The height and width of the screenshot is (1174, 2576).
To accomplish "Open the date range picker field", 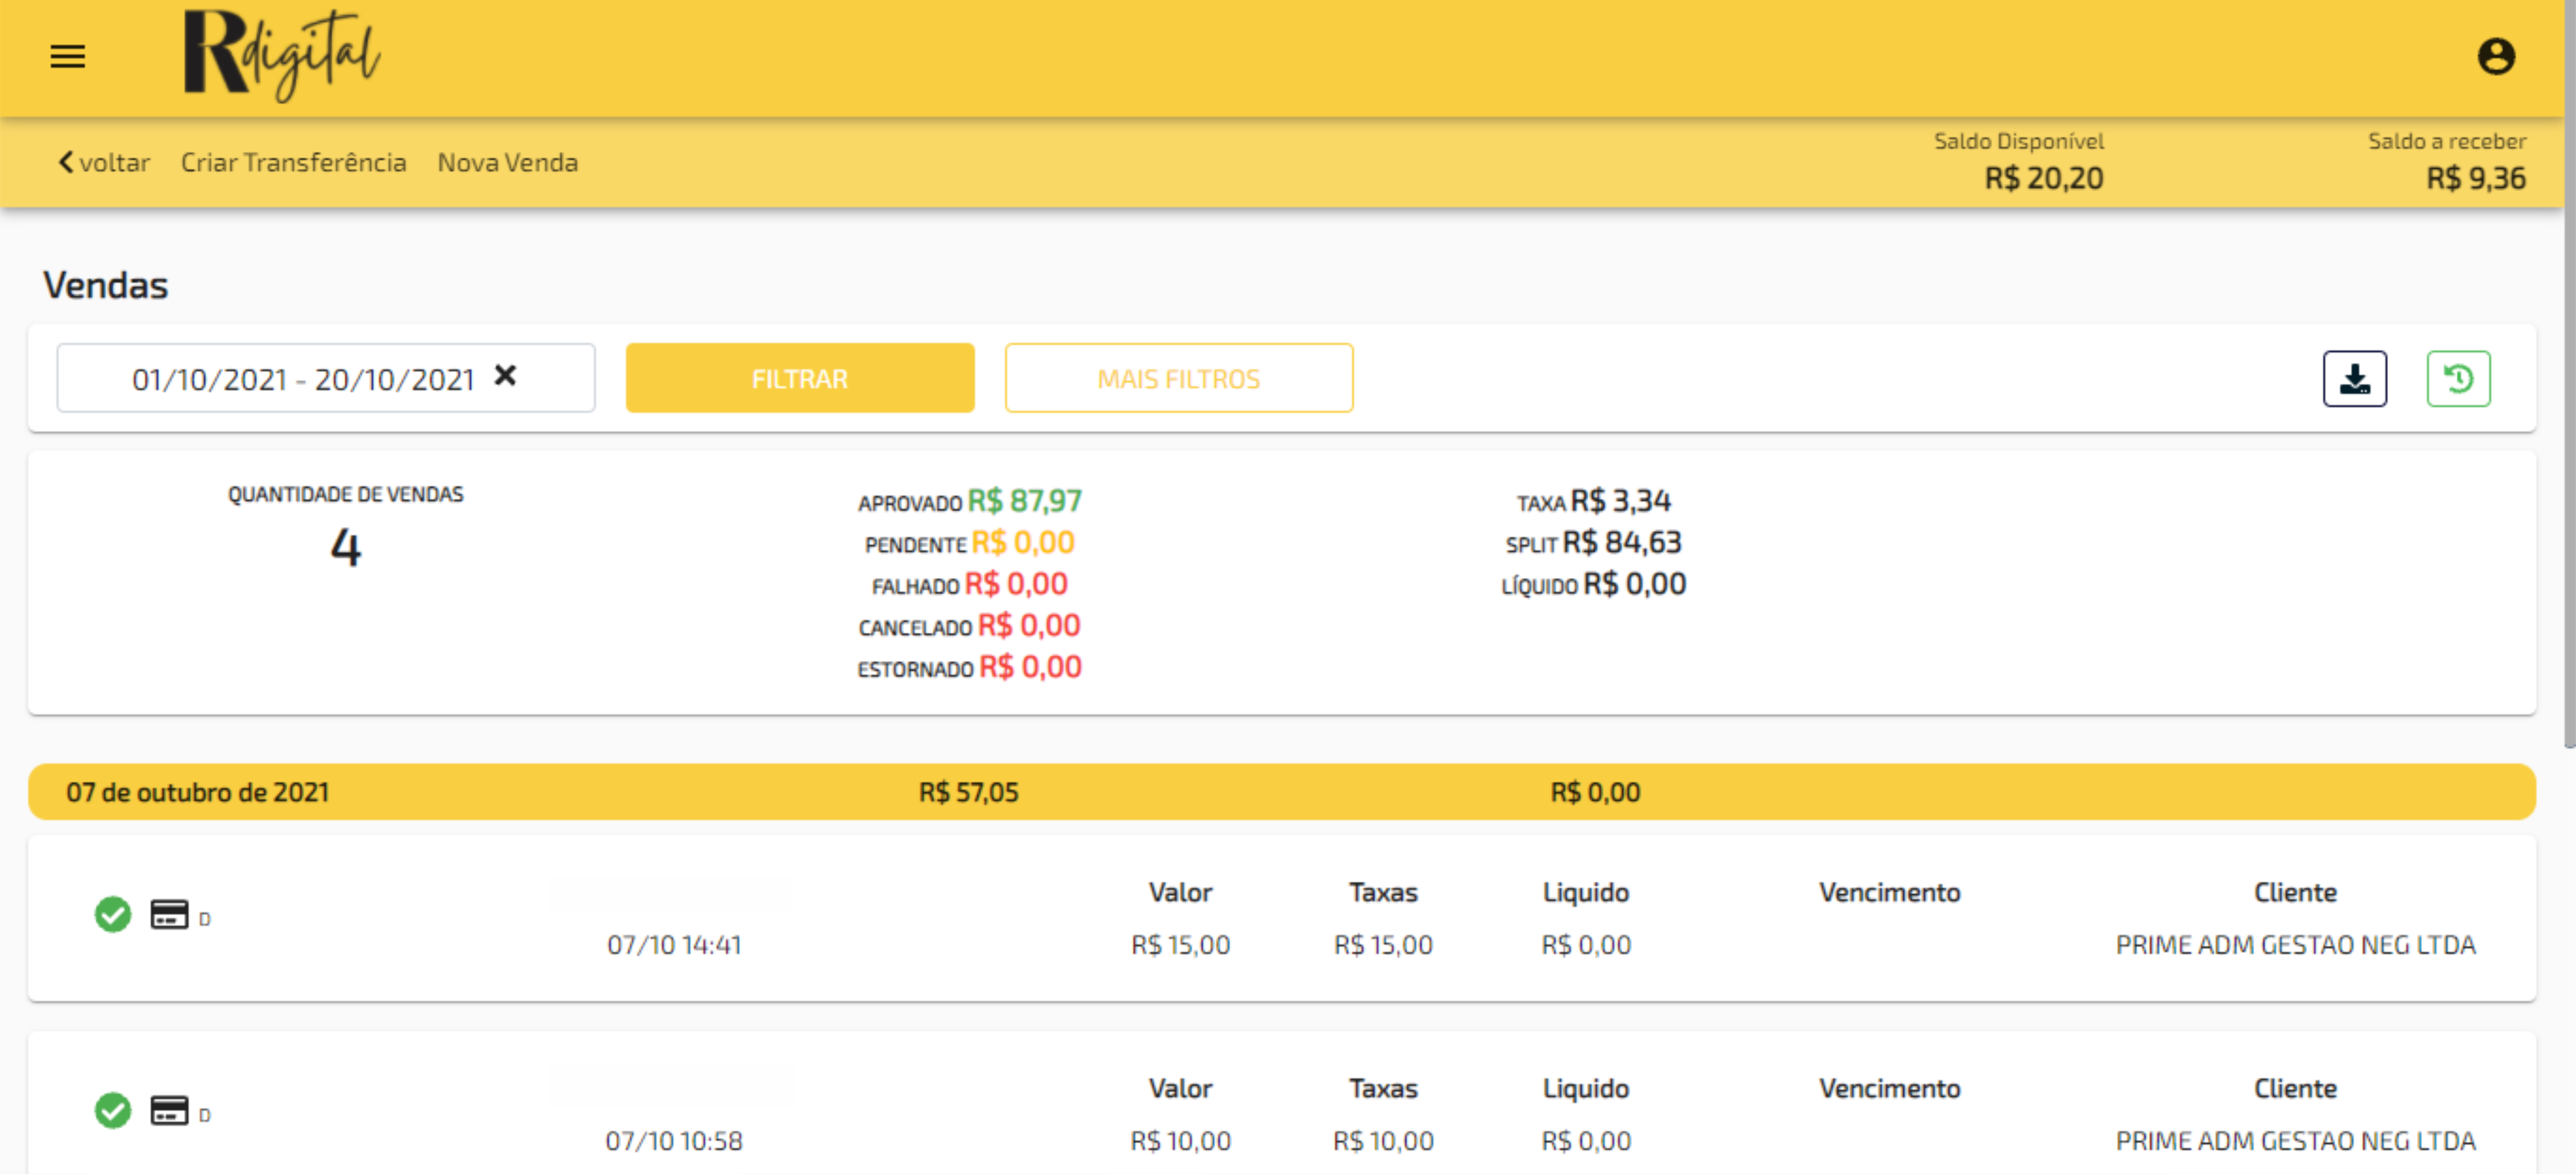I will 300,379.
